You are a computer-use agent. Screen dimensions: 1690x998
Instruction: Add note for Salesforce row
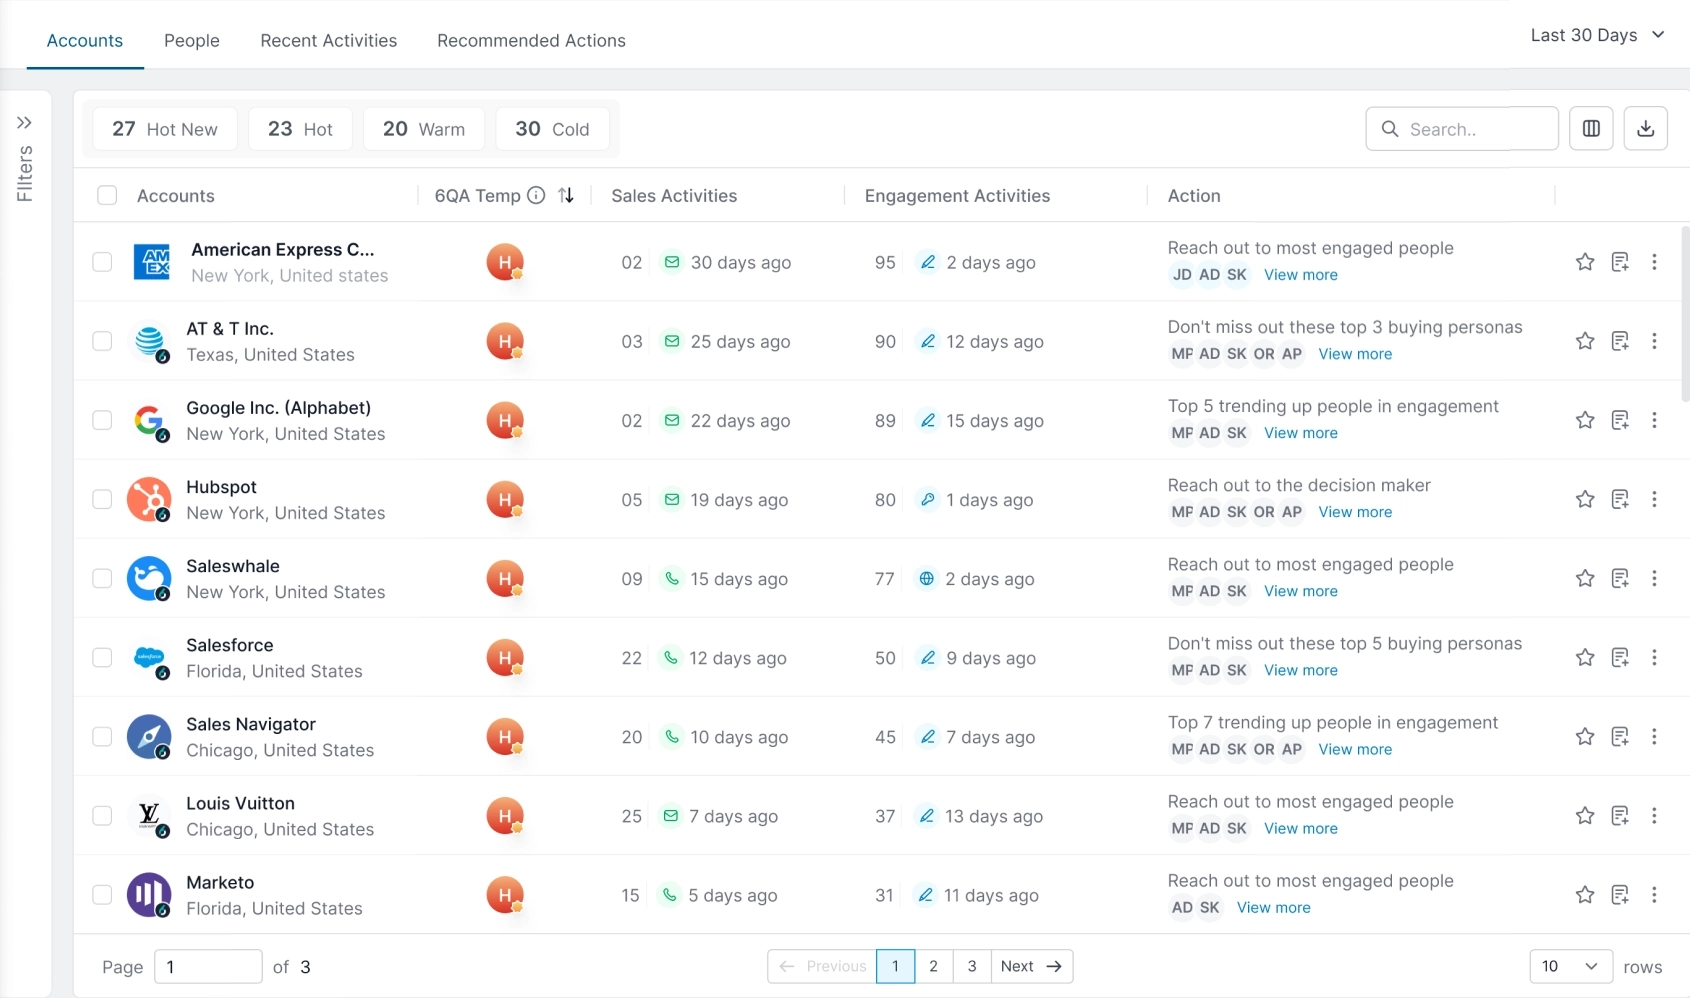point(1620,657)
